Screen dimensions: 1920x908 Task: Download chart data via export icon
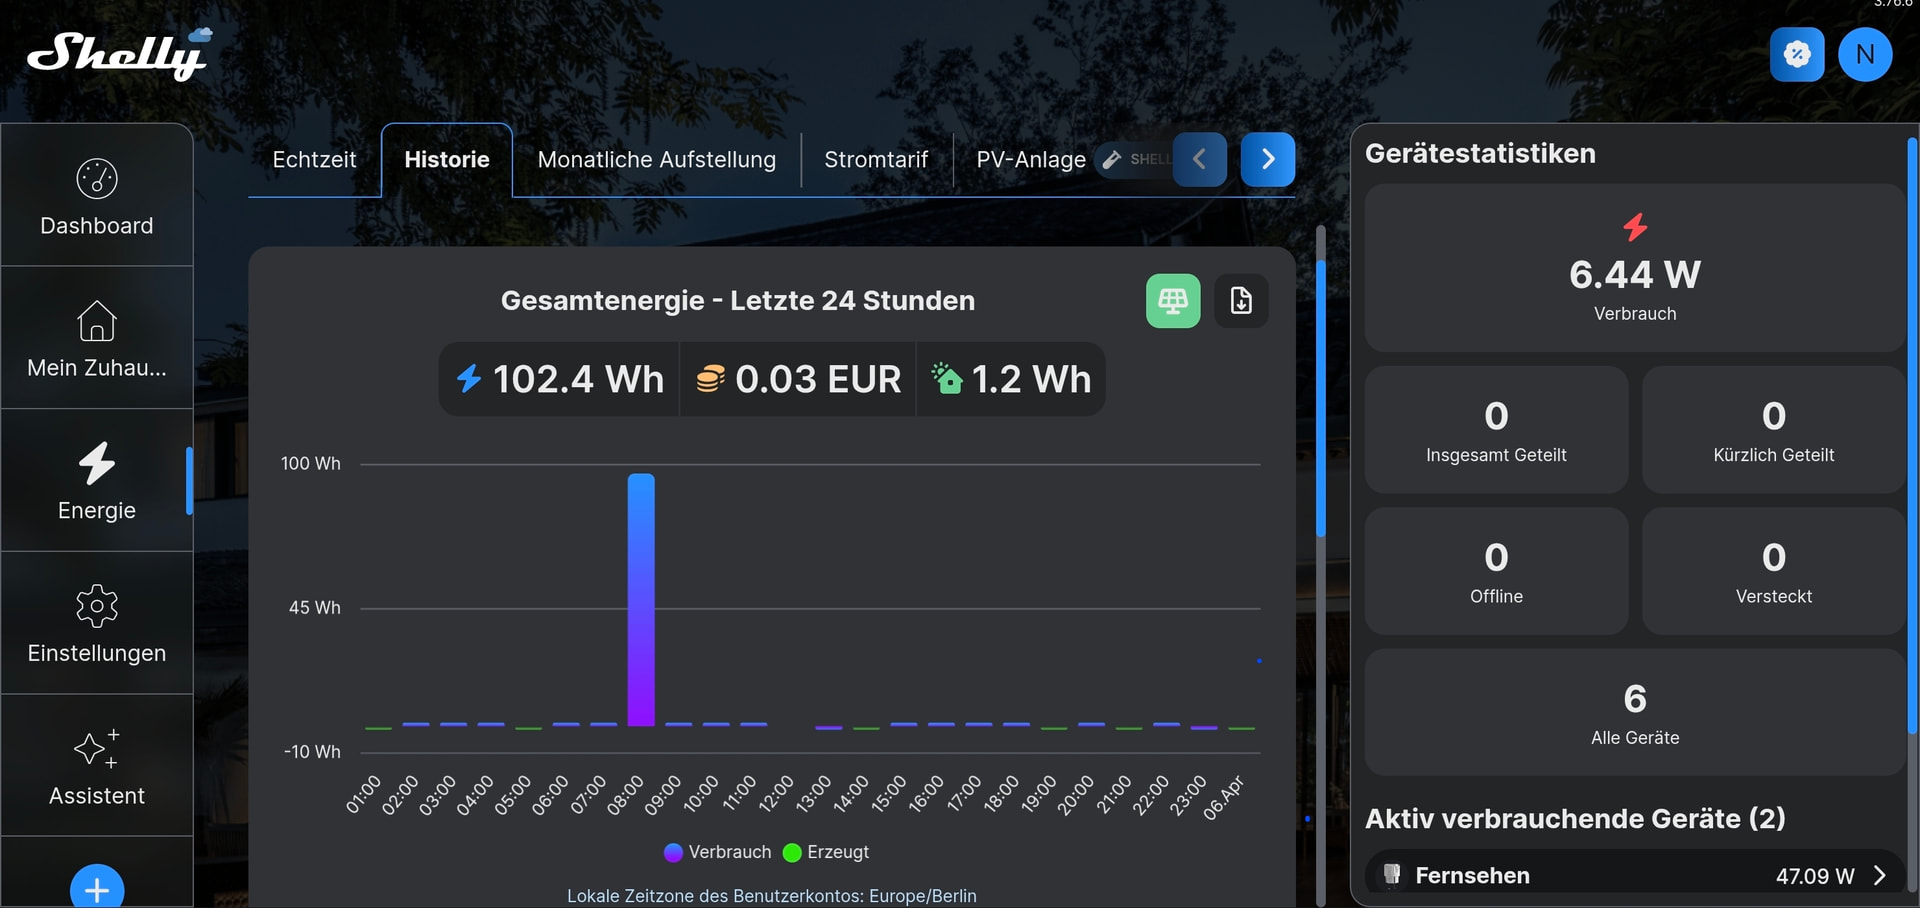click(x=1241, y=301)
